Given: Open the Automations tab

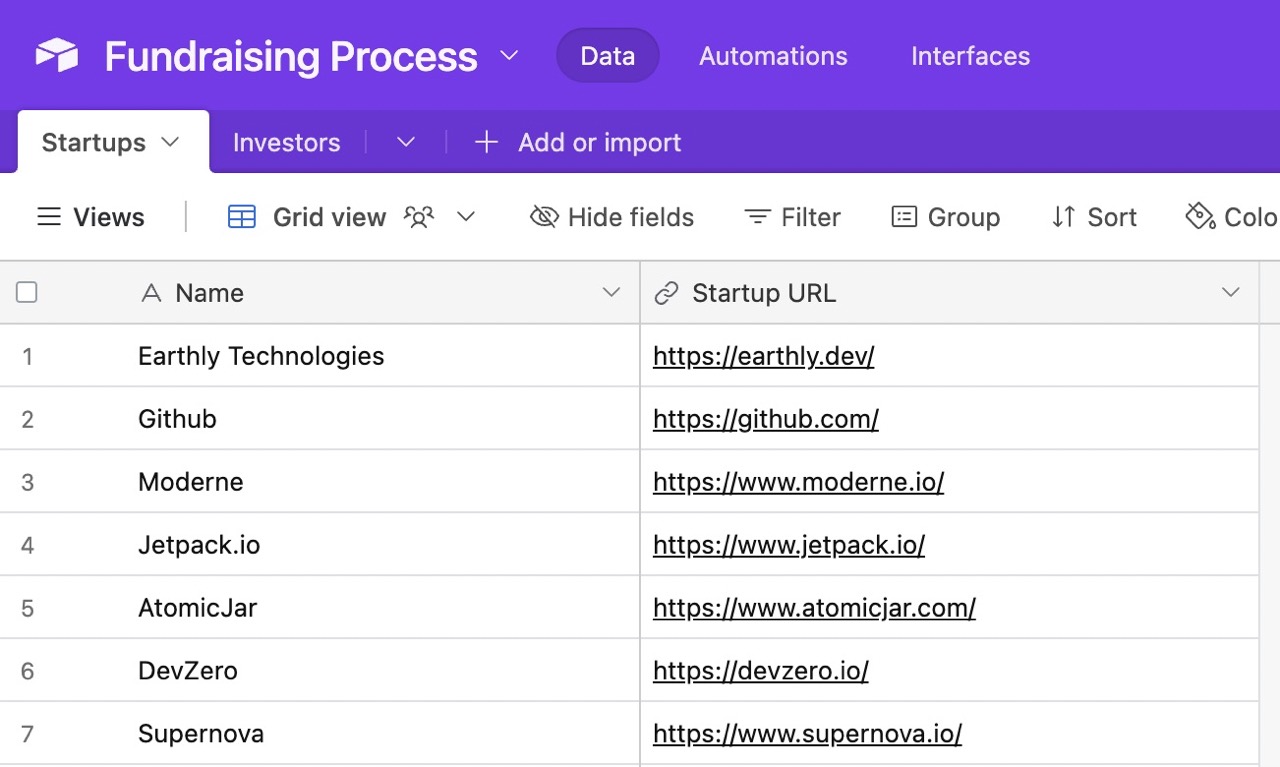Looking at the screenshot, I should click(773, 56).
